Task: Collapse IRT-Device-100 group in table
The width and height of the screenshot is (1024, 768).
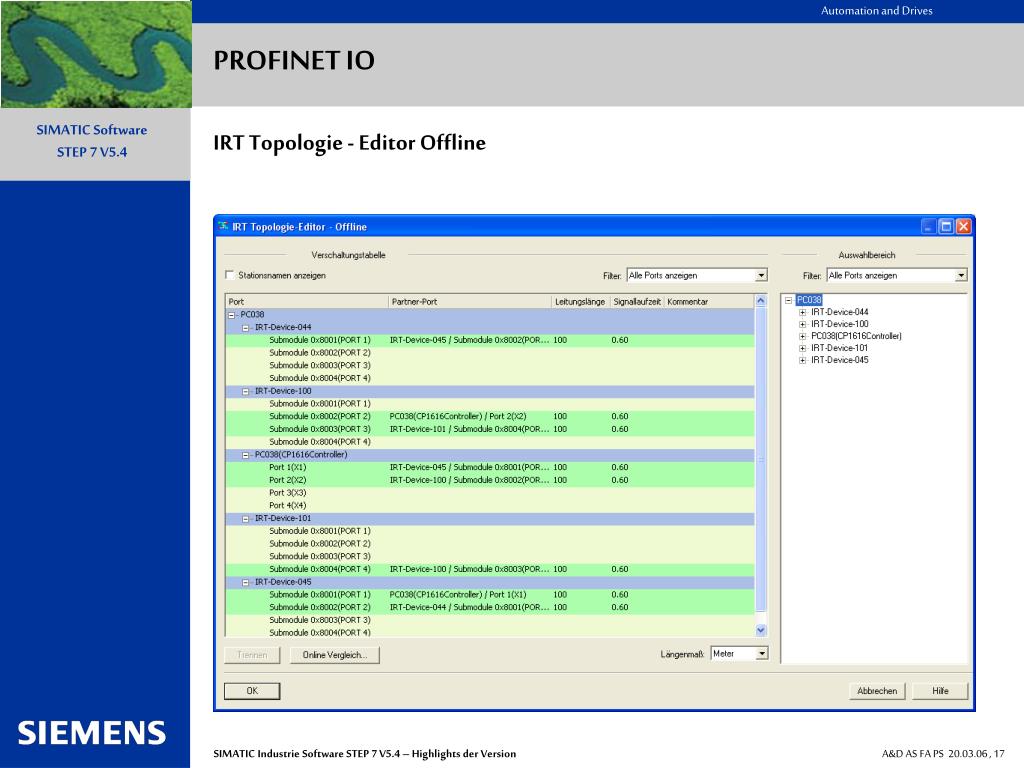Action: point(246,391)
